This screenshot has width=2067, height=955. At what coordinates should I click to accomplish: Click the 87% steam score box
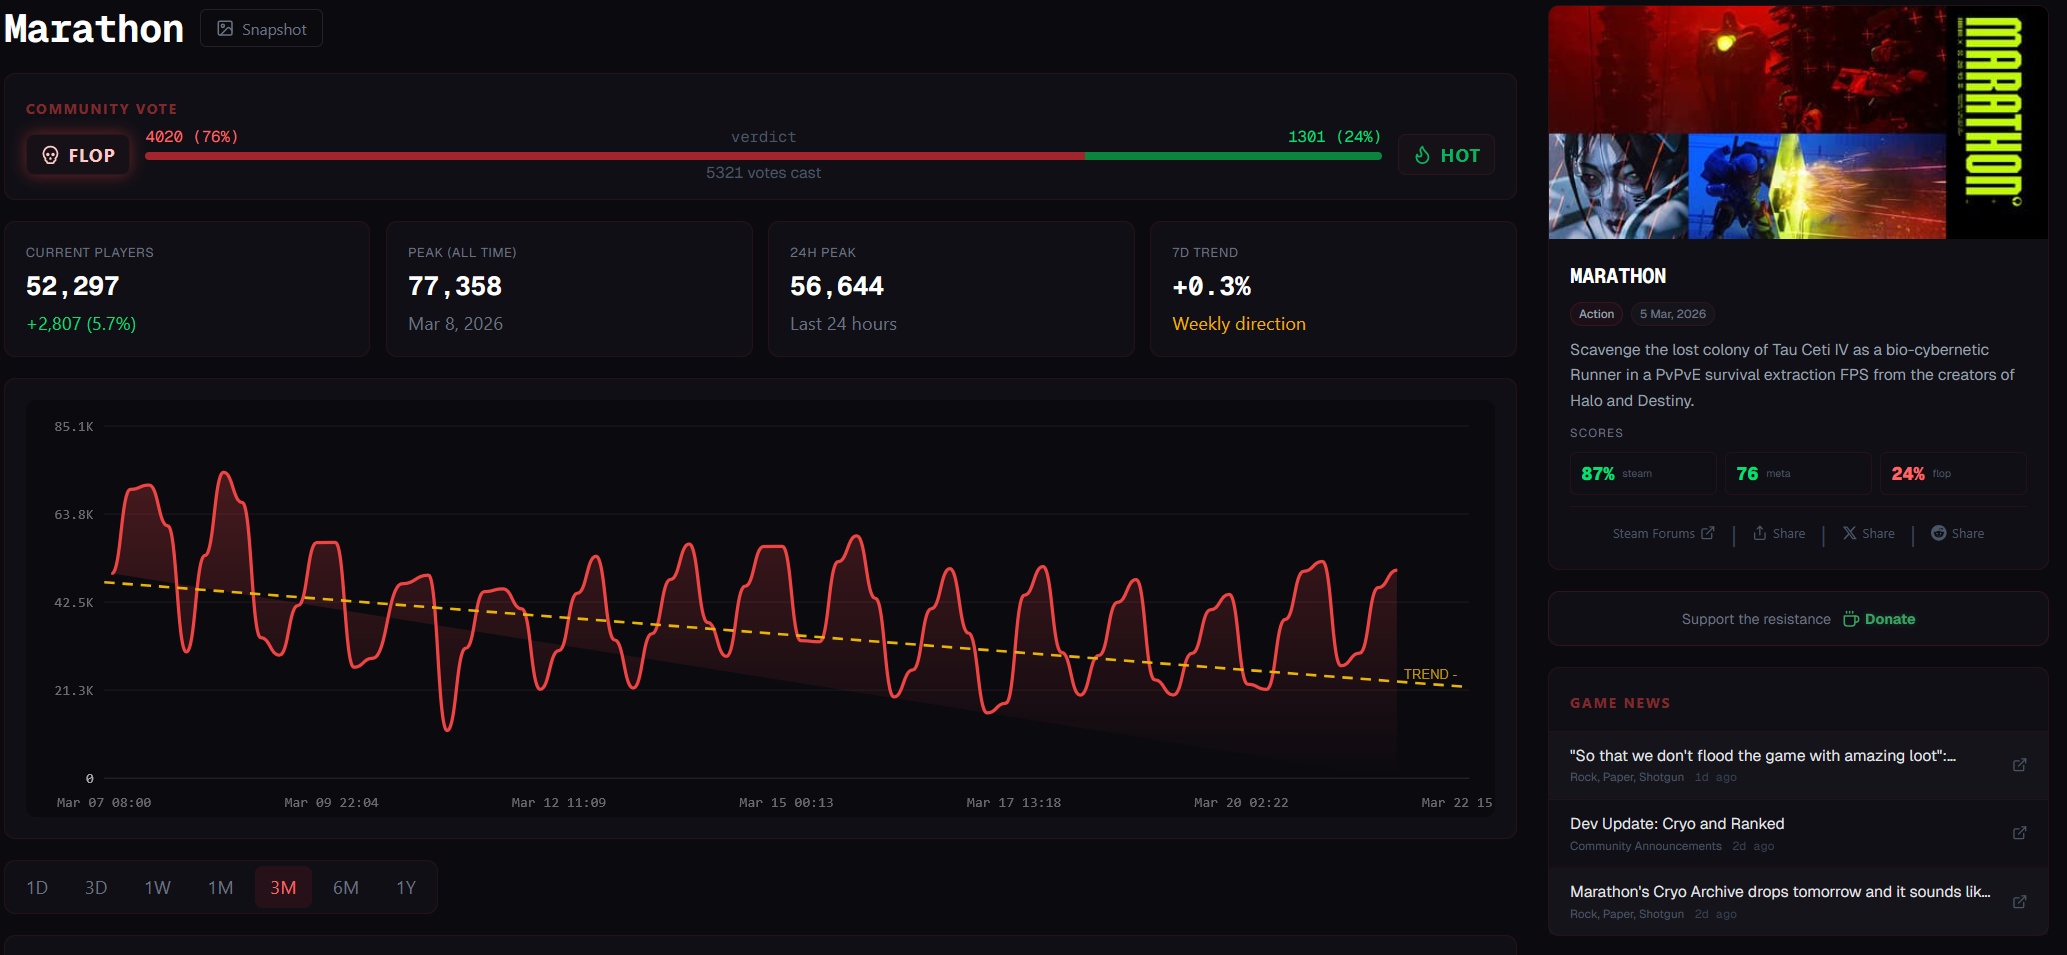point(1642,473)
